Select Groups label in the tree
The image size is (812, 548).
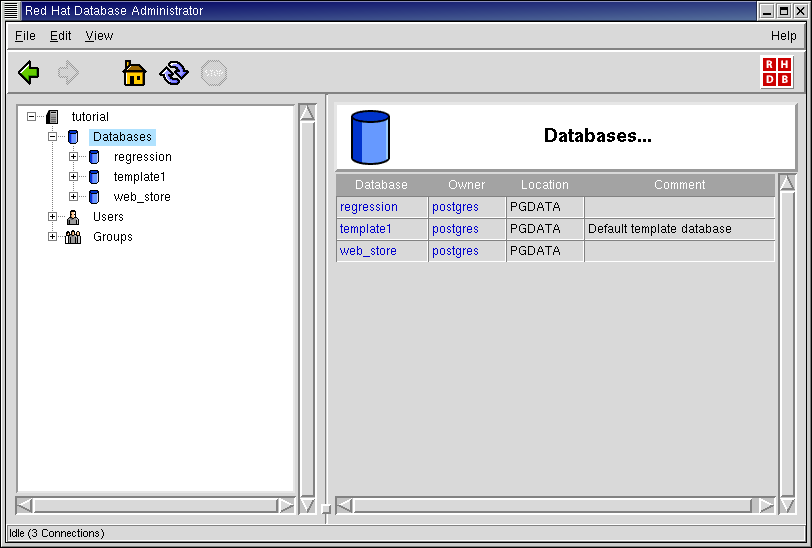(x=113, y=237)
